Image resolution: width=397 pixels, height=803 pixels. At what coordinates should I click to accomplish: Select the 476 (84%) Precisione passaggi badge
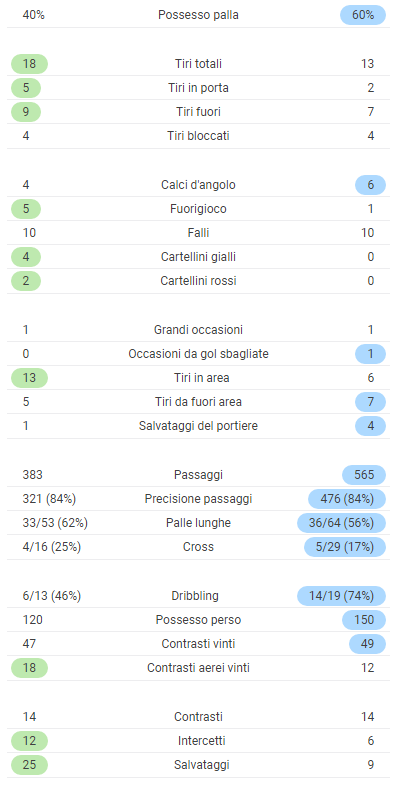(x=347, y=499)
